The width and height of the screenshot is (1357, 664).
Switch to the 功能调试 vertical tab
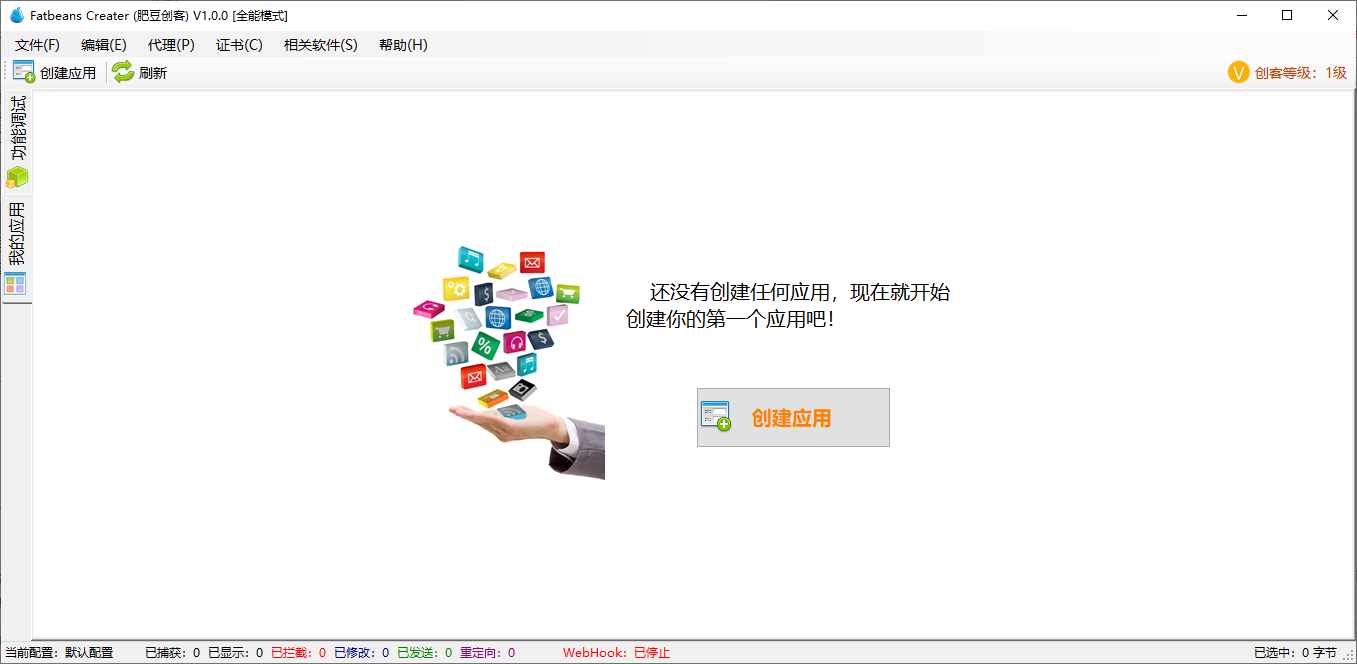(x=17, y=130)
